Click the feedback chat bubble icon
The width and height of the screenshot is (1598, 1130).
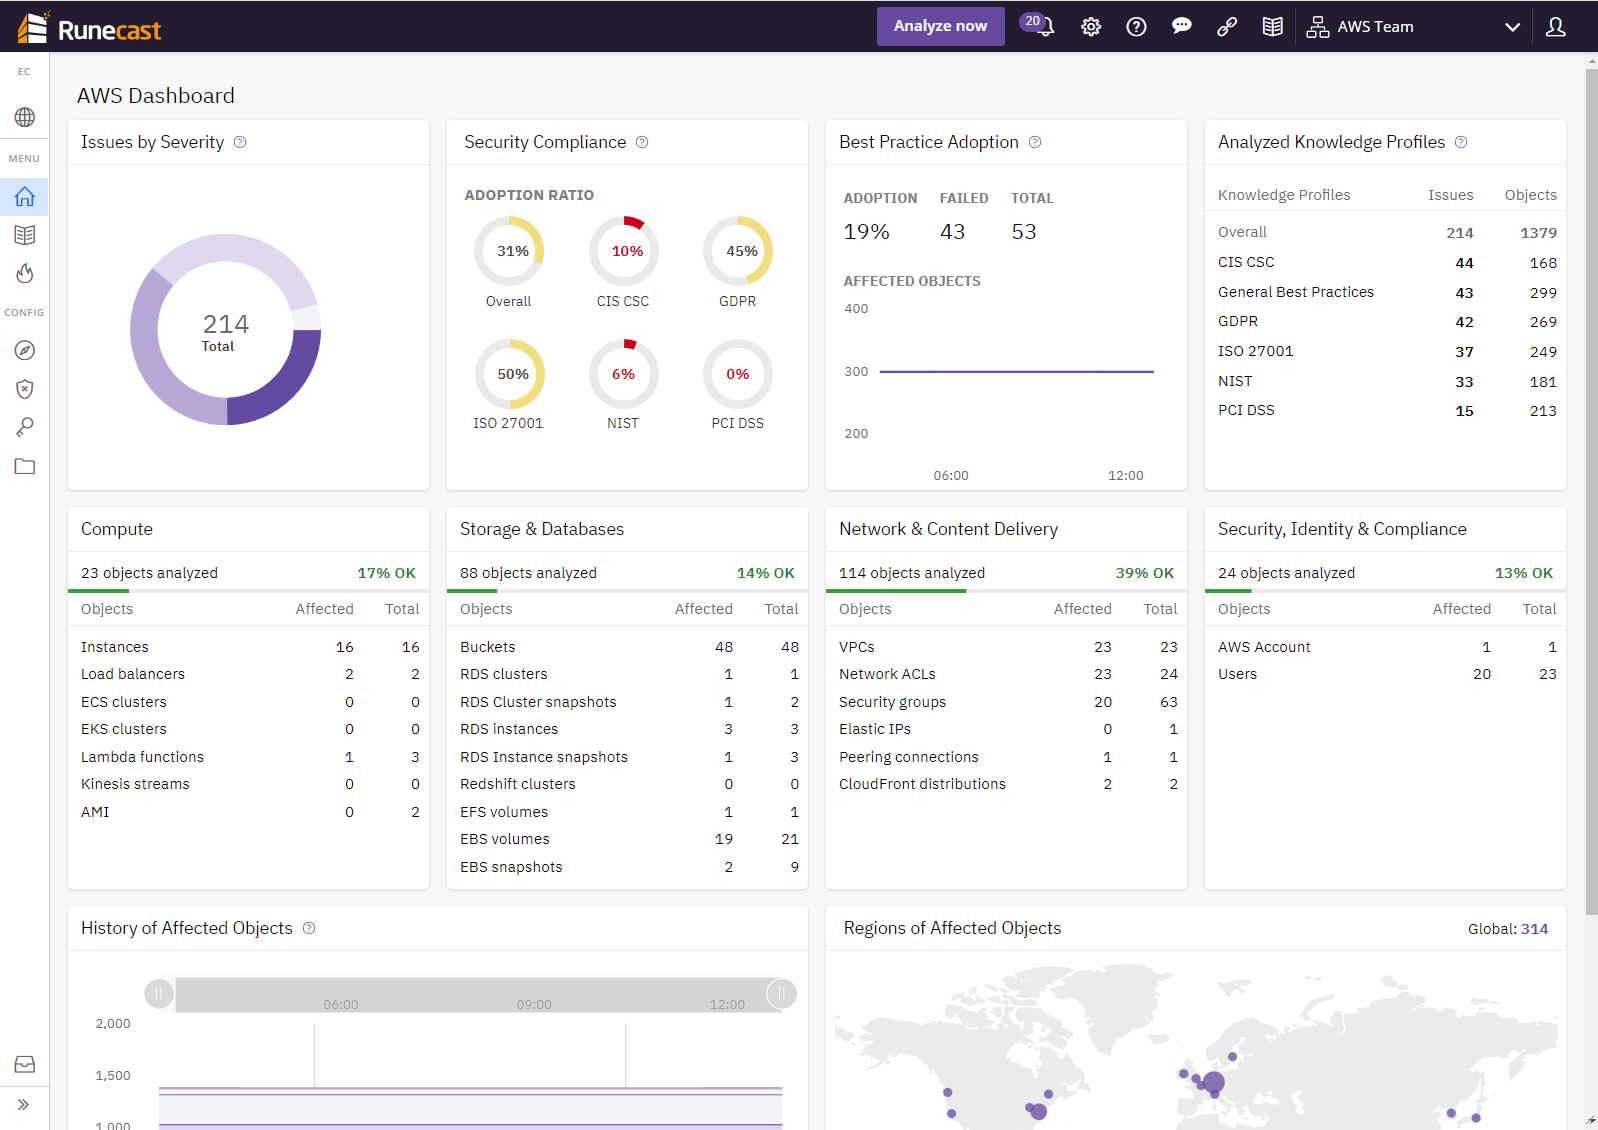(1181, 27)
